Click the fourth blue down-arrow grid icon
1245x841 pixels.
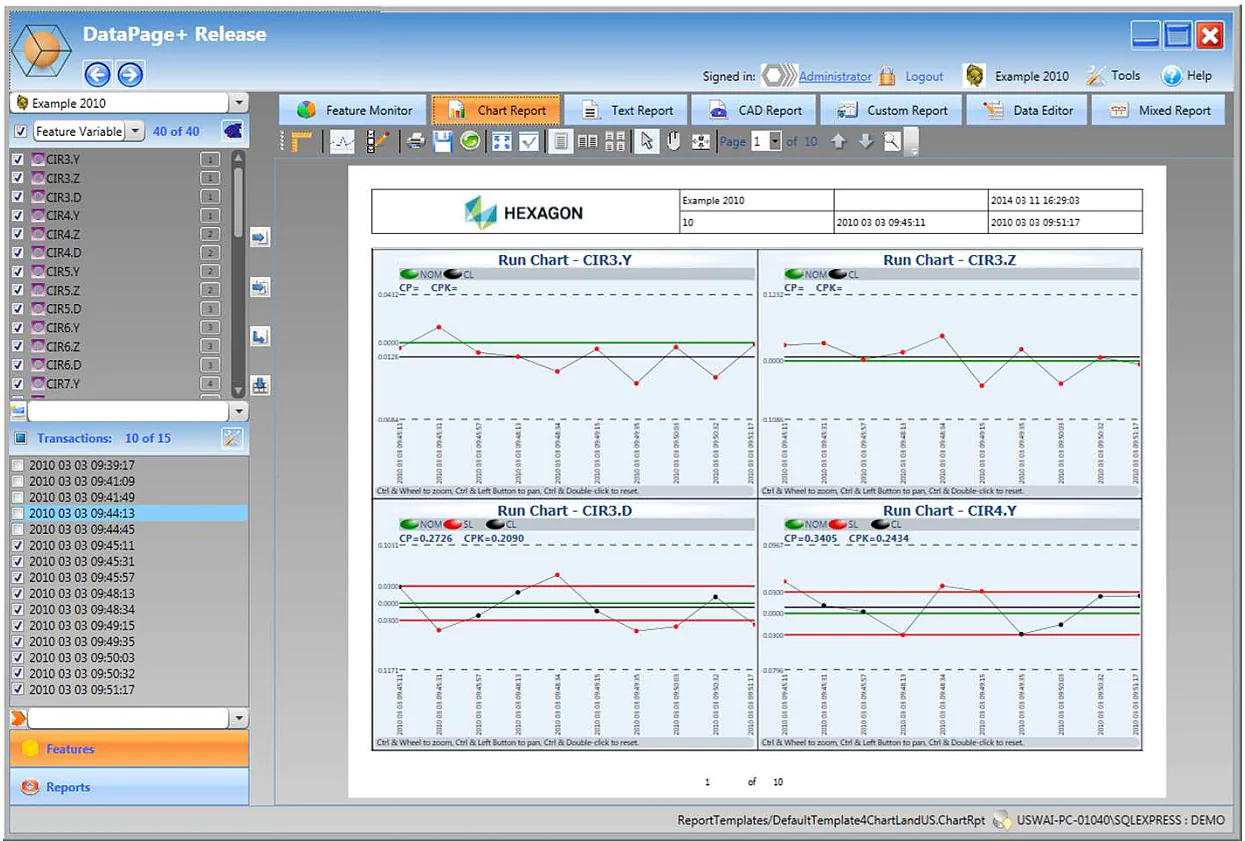[260, 385]
